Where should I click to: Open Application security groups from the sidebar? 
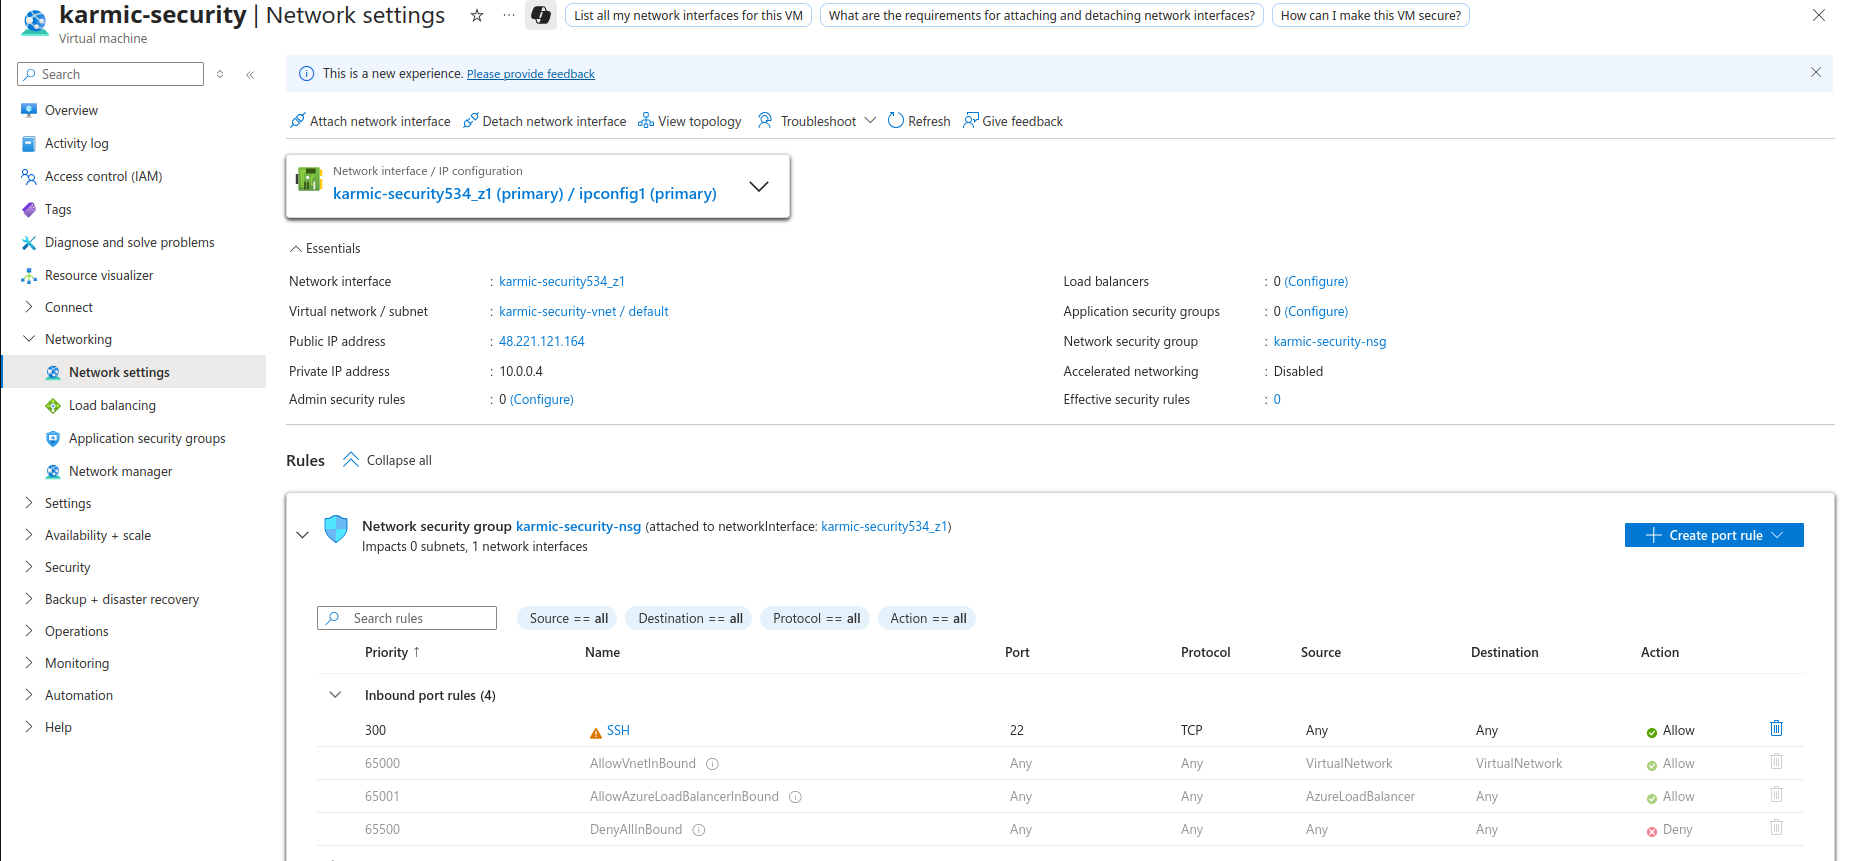click(x=147, y=438)
